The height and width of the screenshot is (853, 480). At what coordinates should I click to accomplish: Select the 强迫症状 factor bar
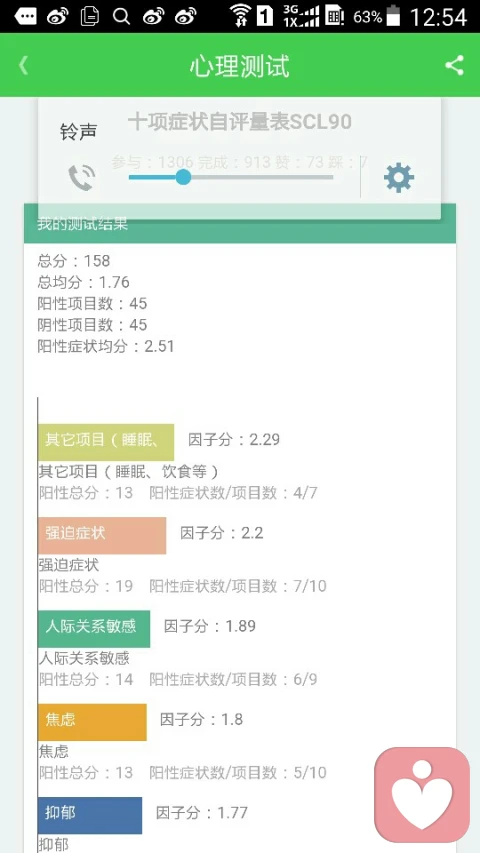click(102, 535)
